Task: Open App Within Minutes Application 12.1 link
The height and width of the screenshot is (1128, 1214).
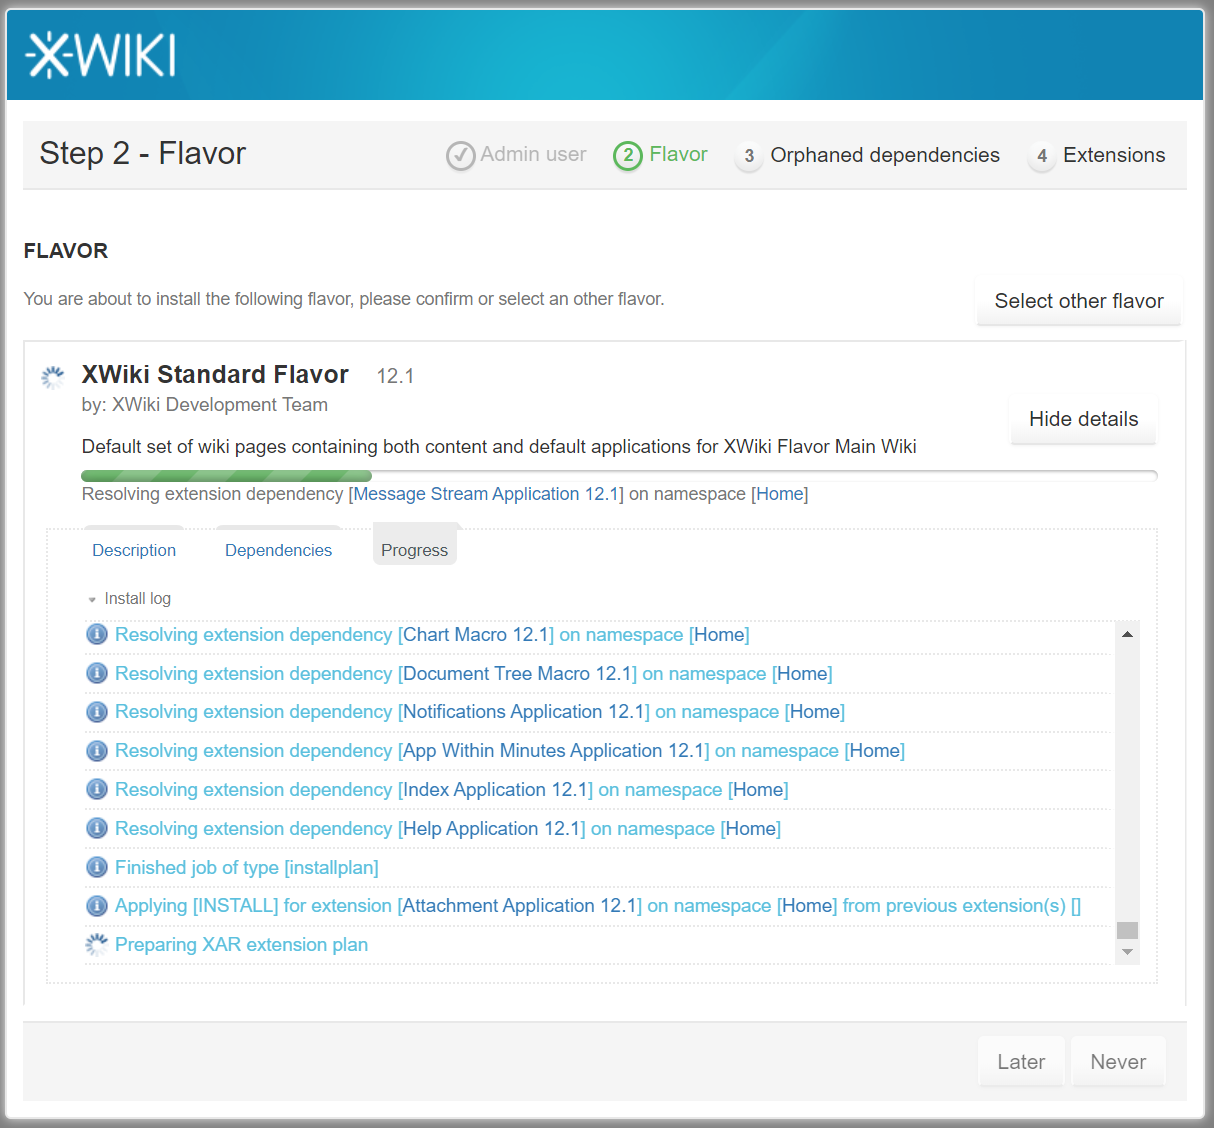Action: [553, 751]
